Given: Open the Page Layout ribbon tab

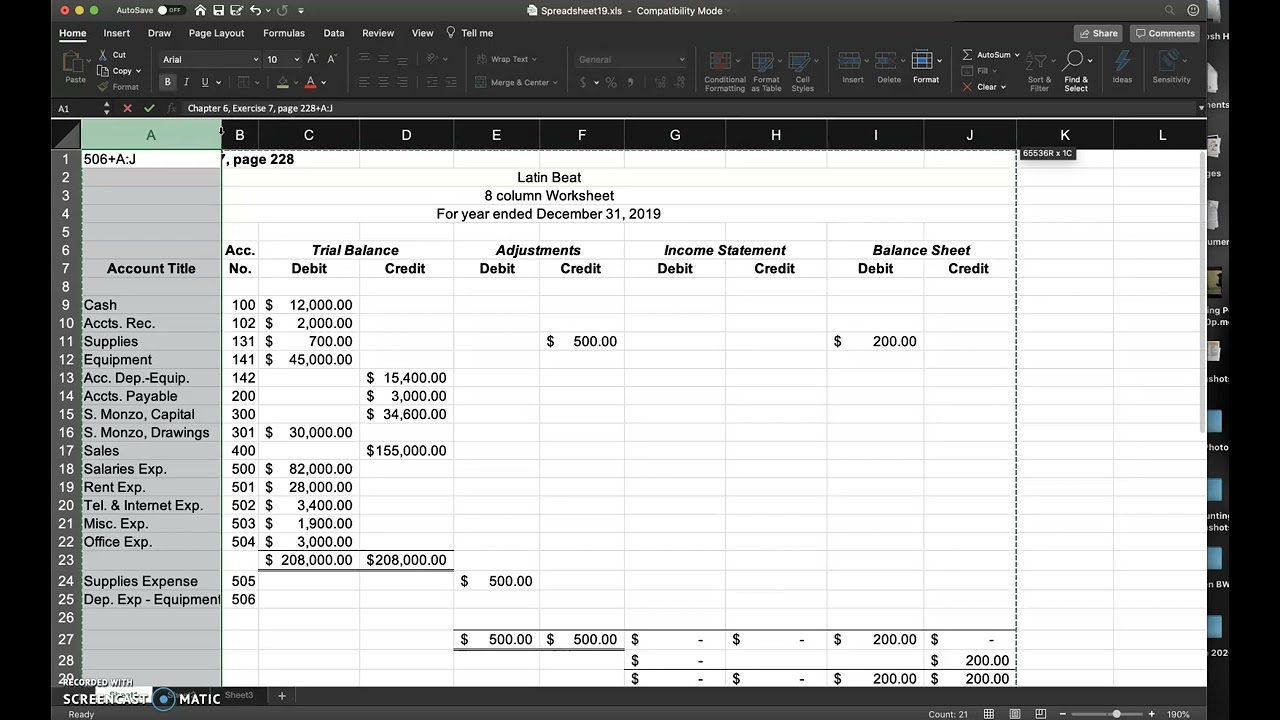Looking at the screenshot, I should (x=216, y=33).
